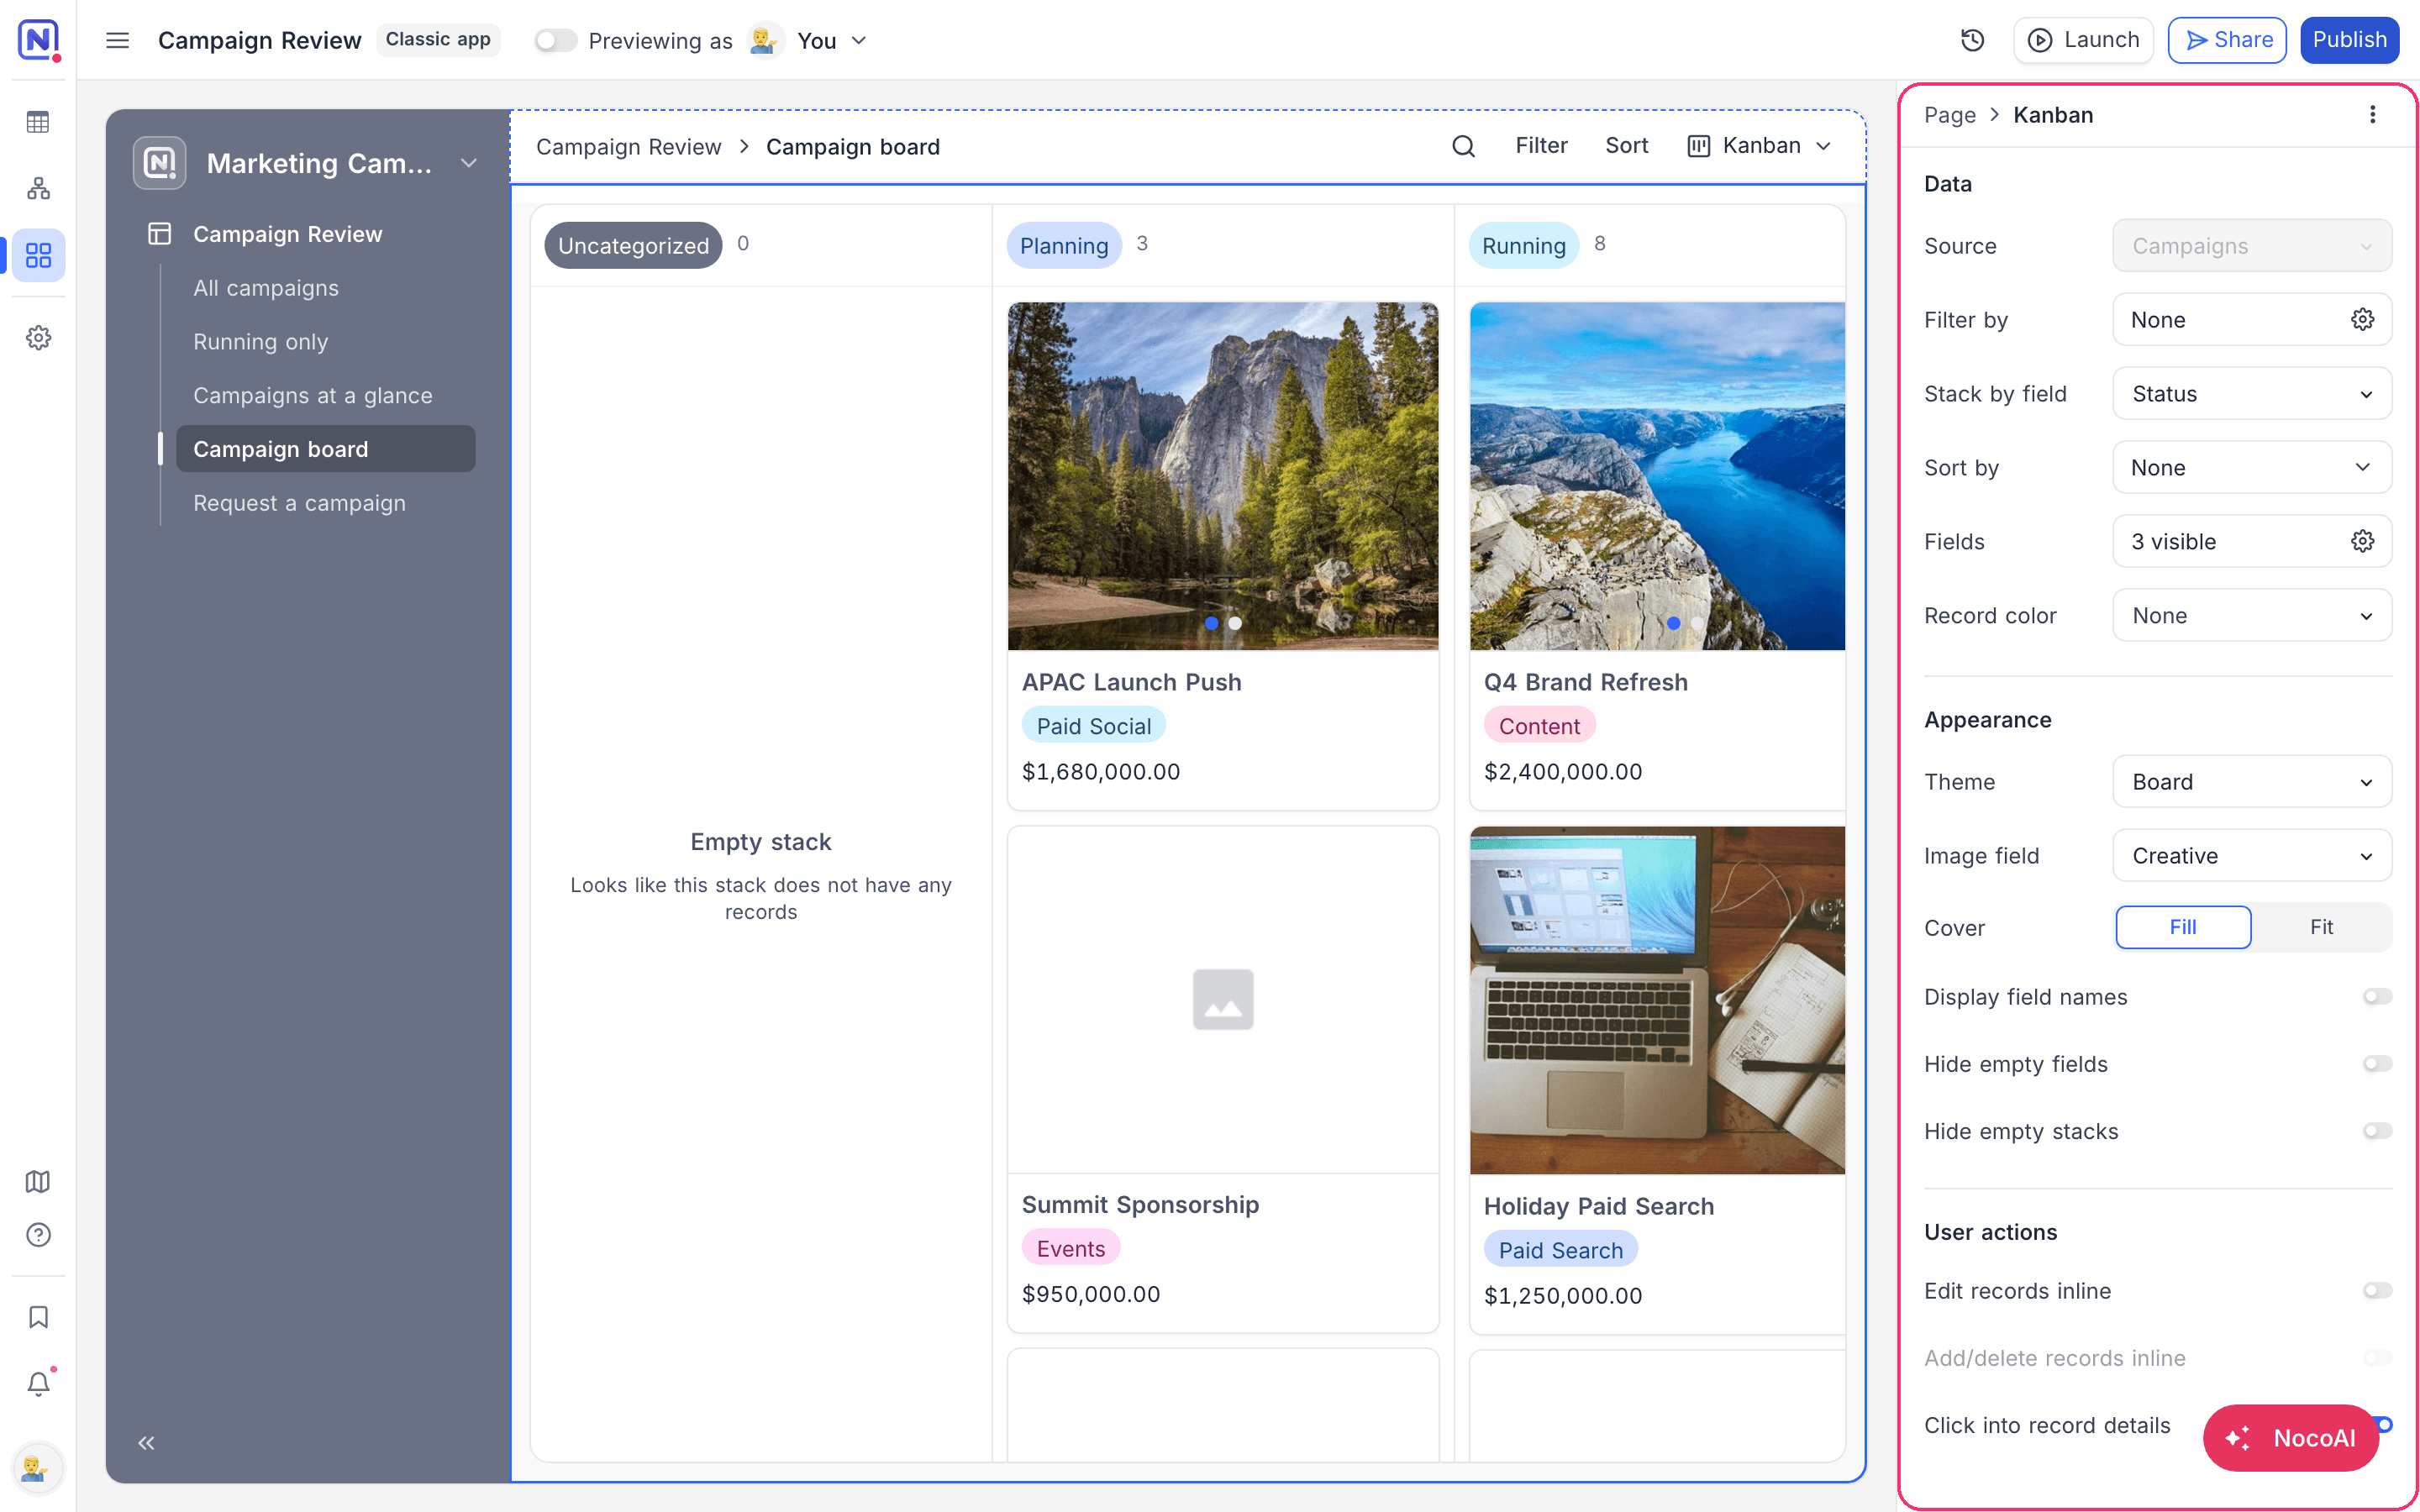
Task: Open the Fields visibility settings gear
Action: coord(2362,541)
